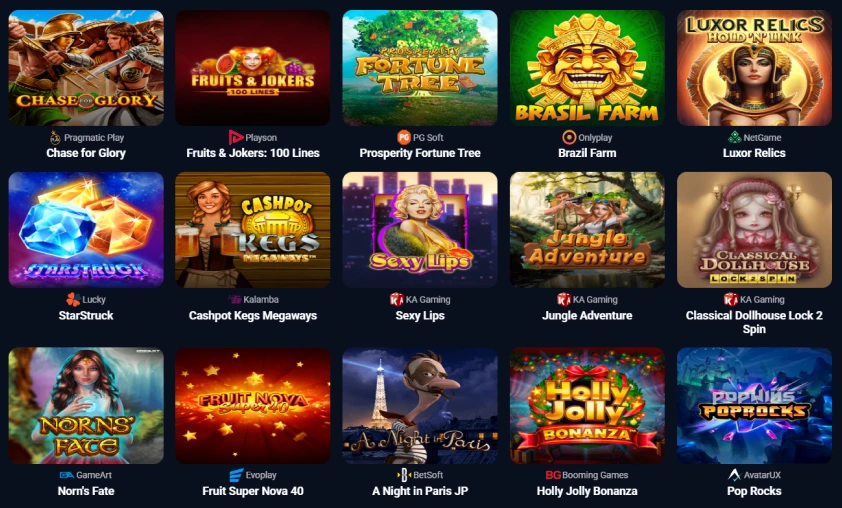Open the Classical Dollhouse Lock 2 Spin title
This screenshot has height=508, width=842.
pos(754,322)
